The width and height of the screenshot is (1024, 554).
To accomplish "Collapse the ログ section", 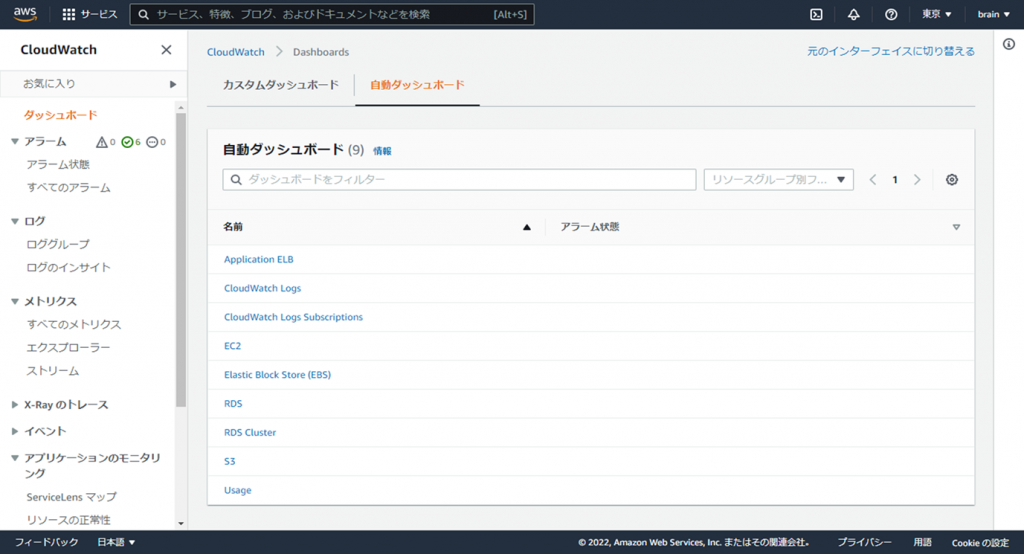I will [14, 221].
